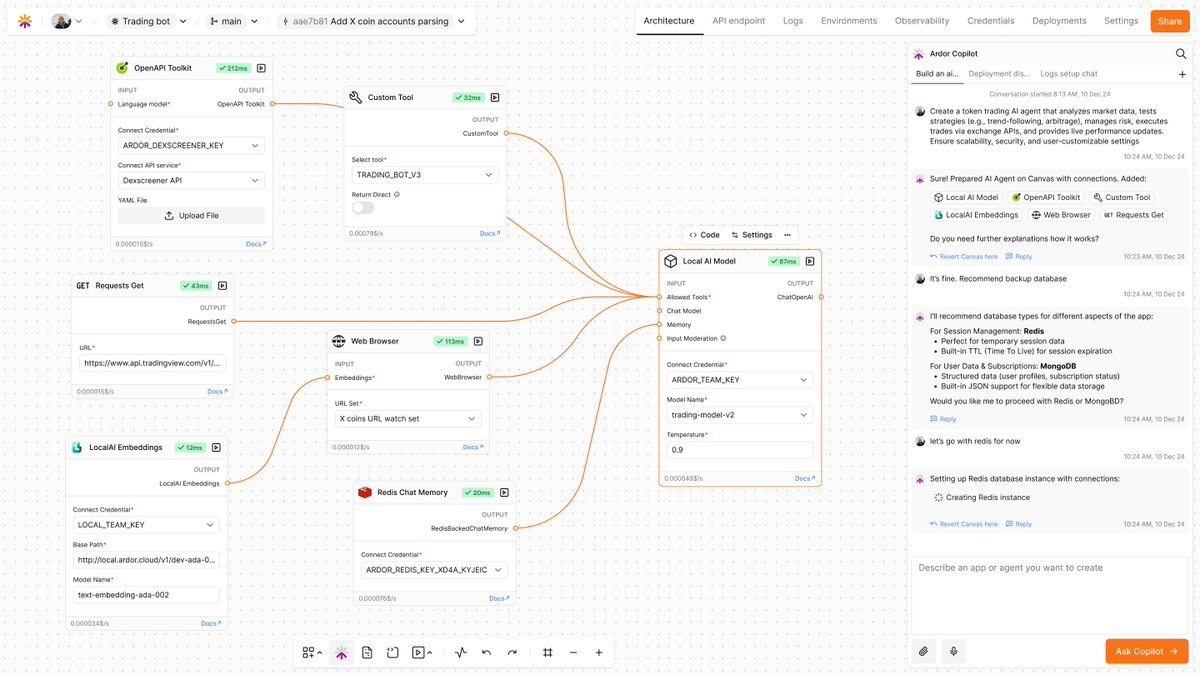The width and height of the screenshot is (1200, 675).
Task: Run the Web Browser node
Action: coord(478,341)
